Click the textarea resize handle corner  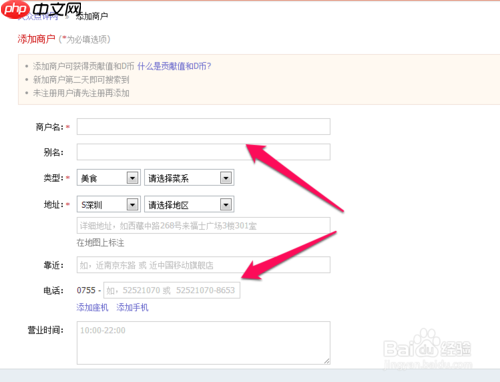pos(327,361)
